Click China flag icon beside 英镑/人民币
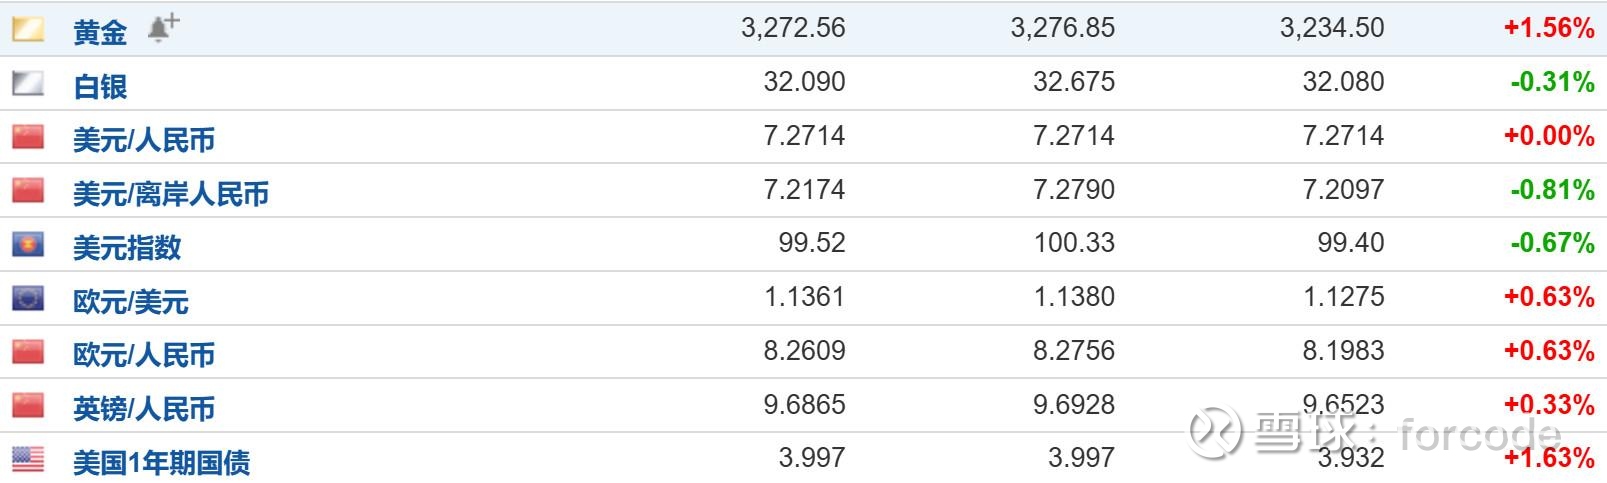The image size is (1607, 483). pos(28,406)
